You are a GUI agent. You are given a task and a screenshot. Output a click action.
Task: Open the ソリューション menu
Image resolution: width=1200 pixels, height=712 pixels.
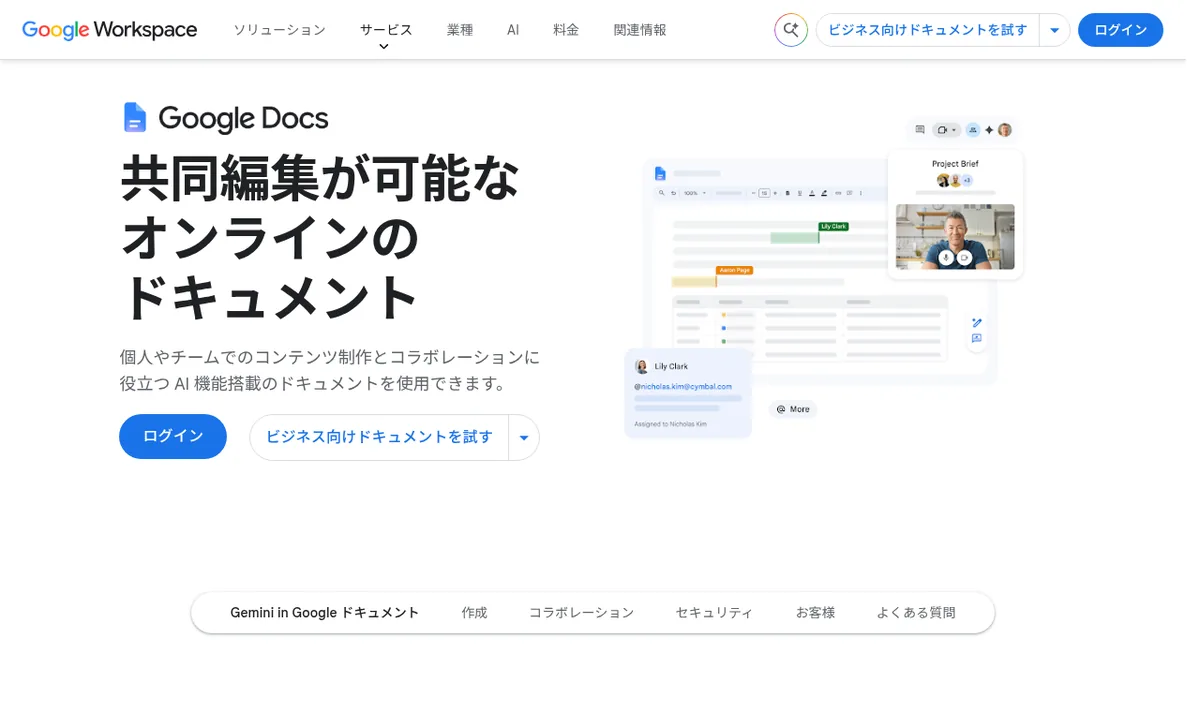(279, 30)
